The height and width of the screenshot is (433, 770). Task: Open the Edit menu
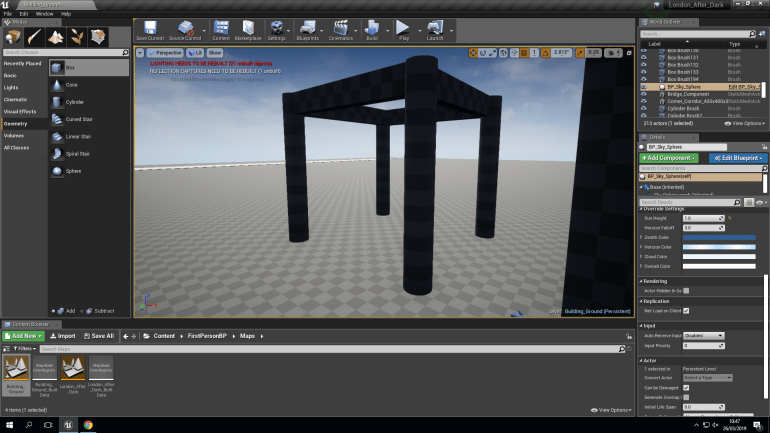24,14
